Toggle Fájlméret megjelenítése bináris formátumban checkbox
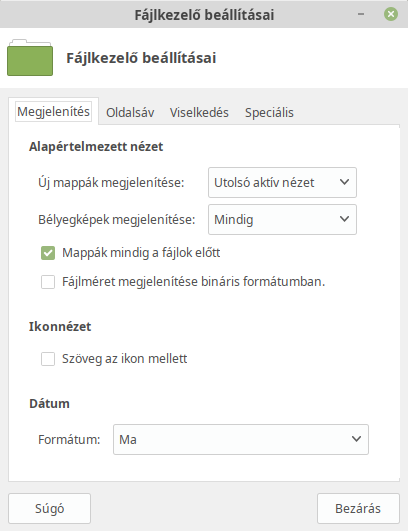The image size is (408, 531). (x=48, y=282)
